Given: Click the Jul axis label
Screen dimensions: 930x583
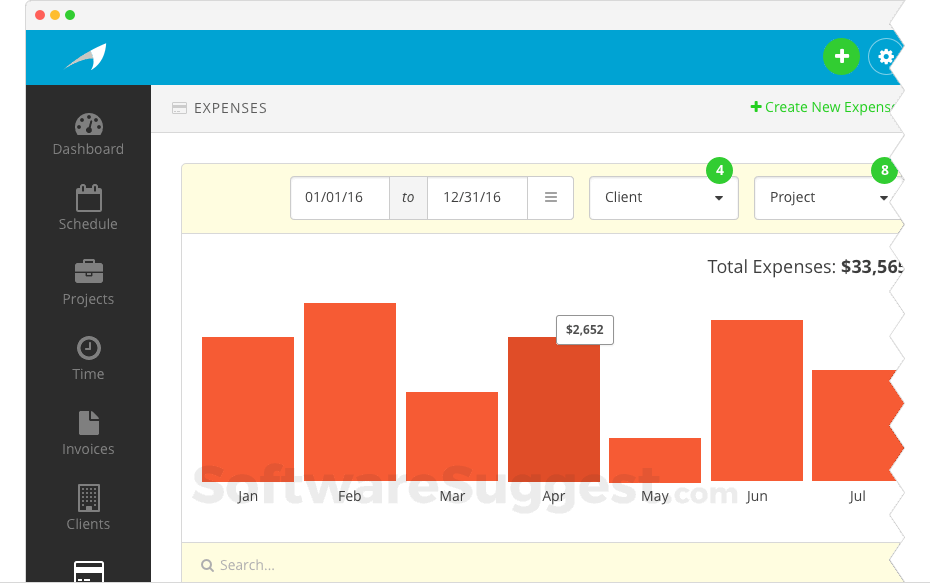Looking at the screenshot, I should 857,496.
